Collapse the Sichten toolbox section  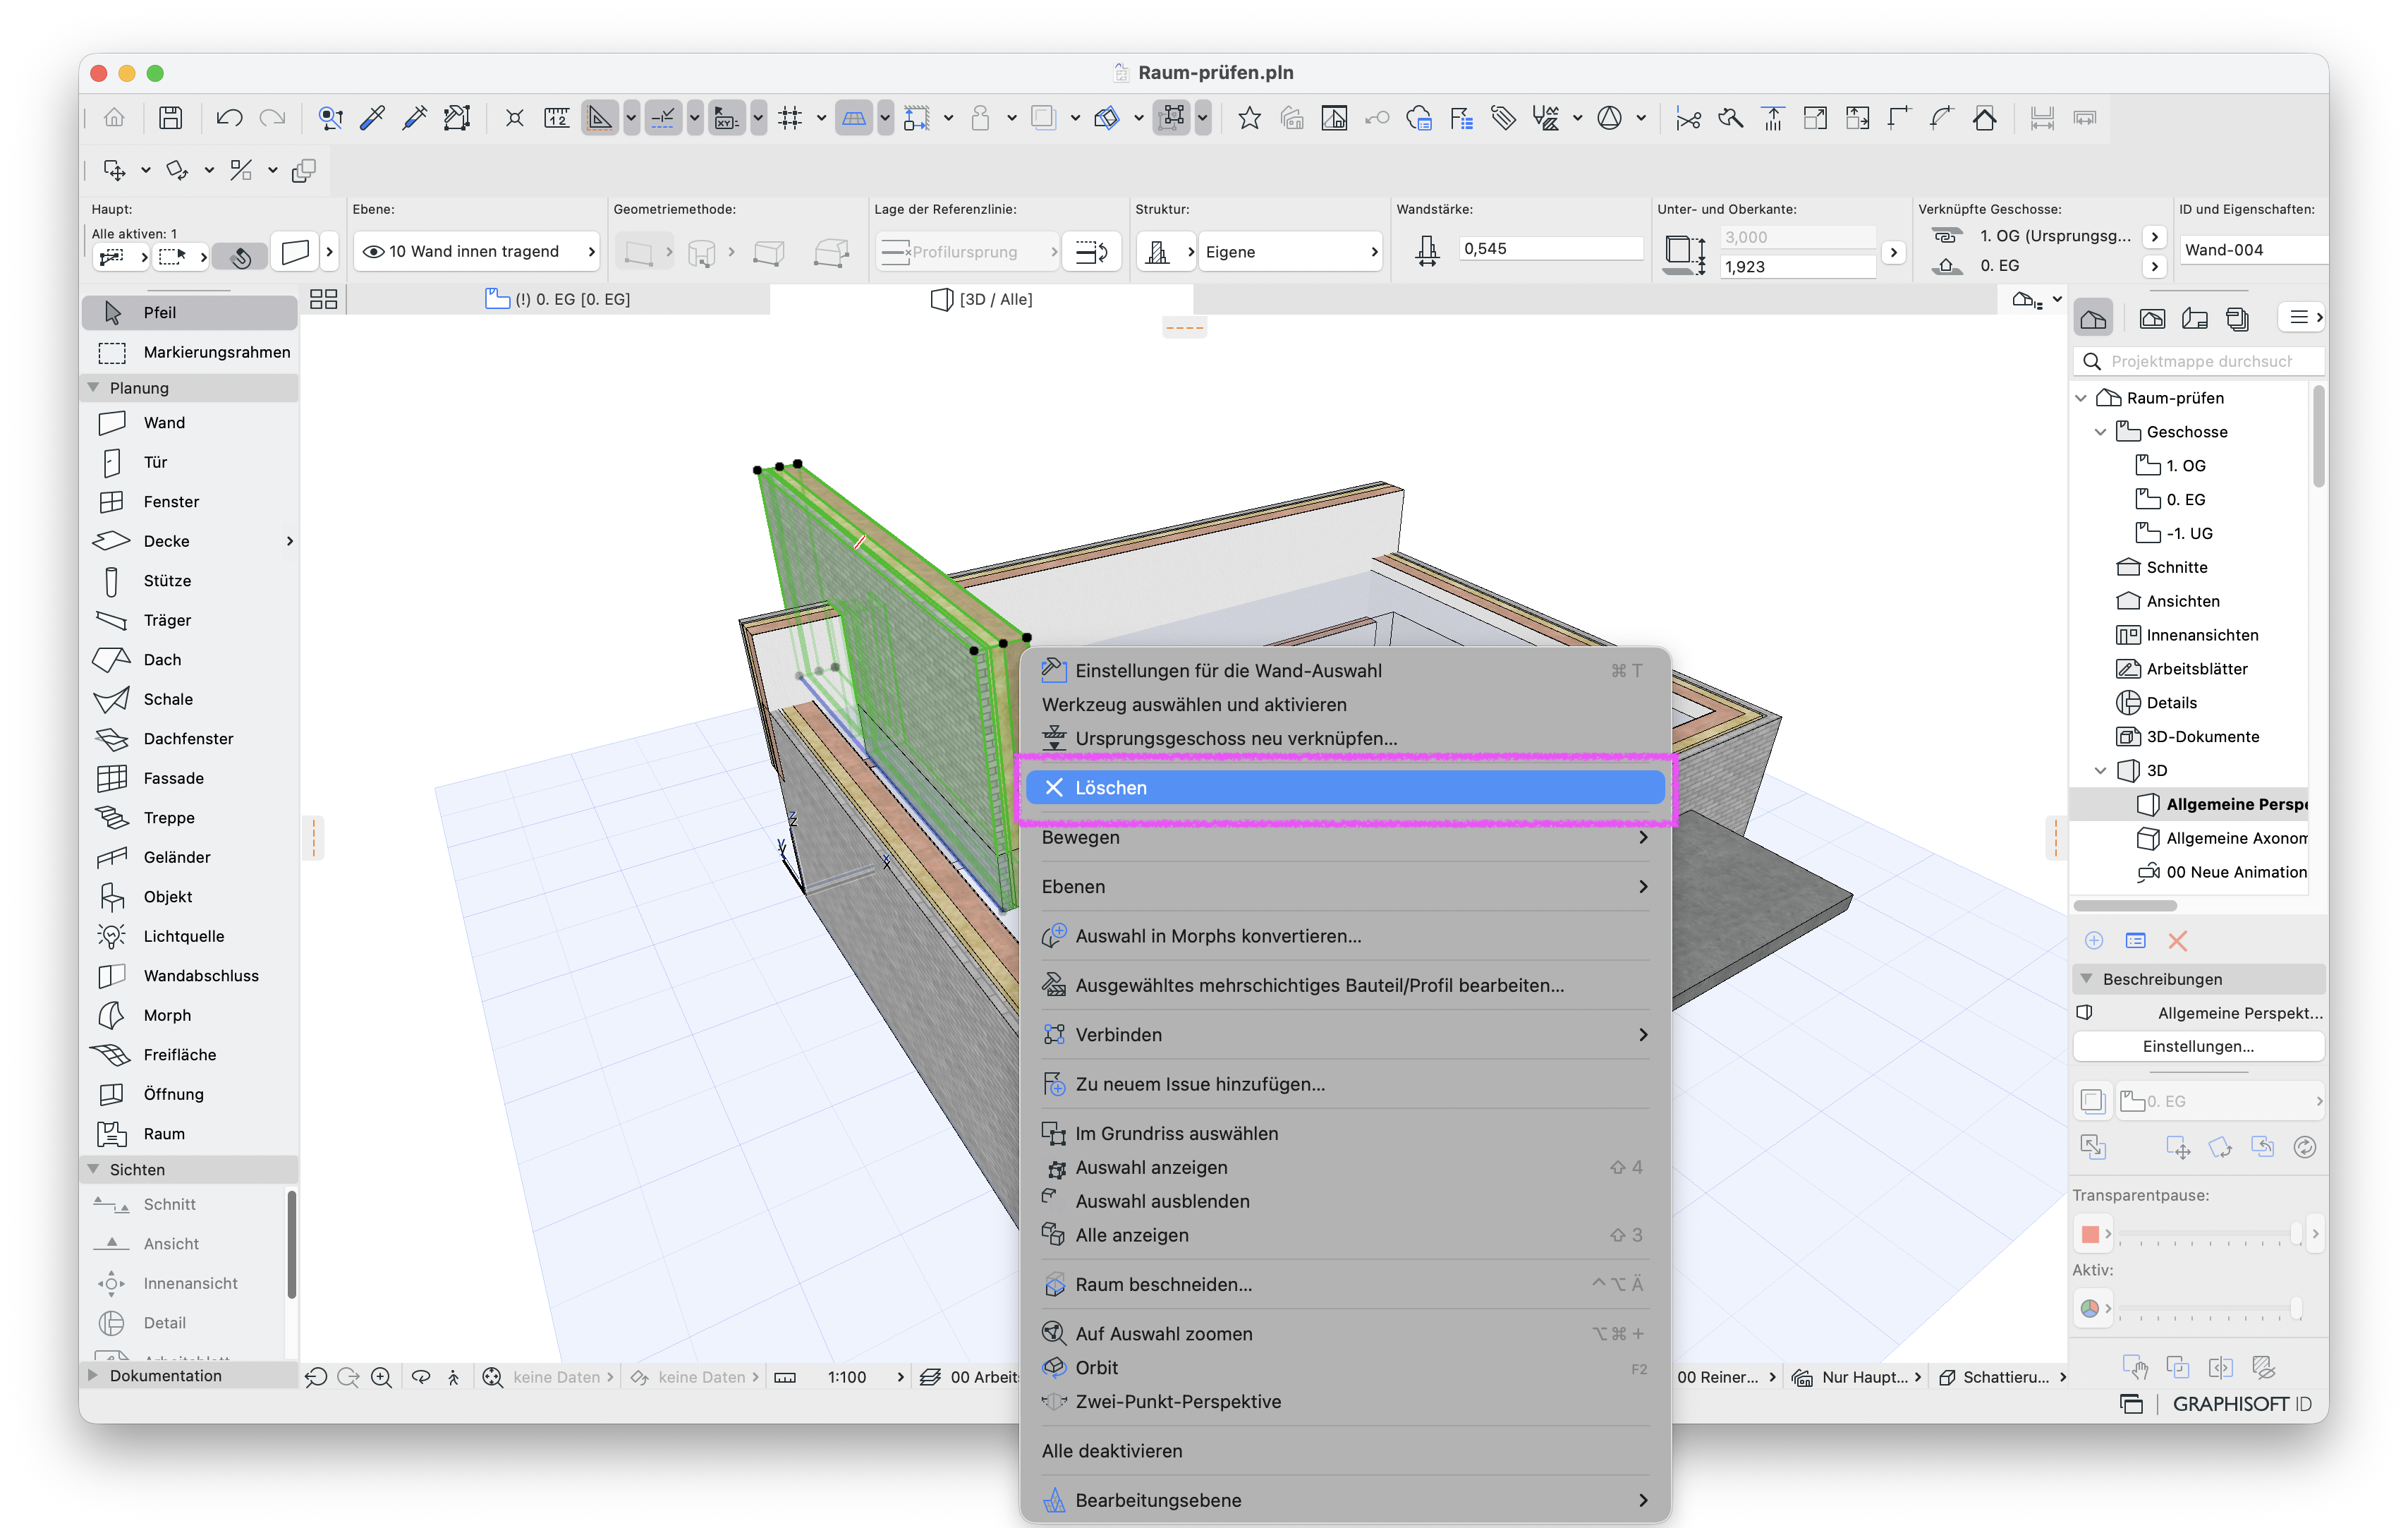(x=93, y=1169)
